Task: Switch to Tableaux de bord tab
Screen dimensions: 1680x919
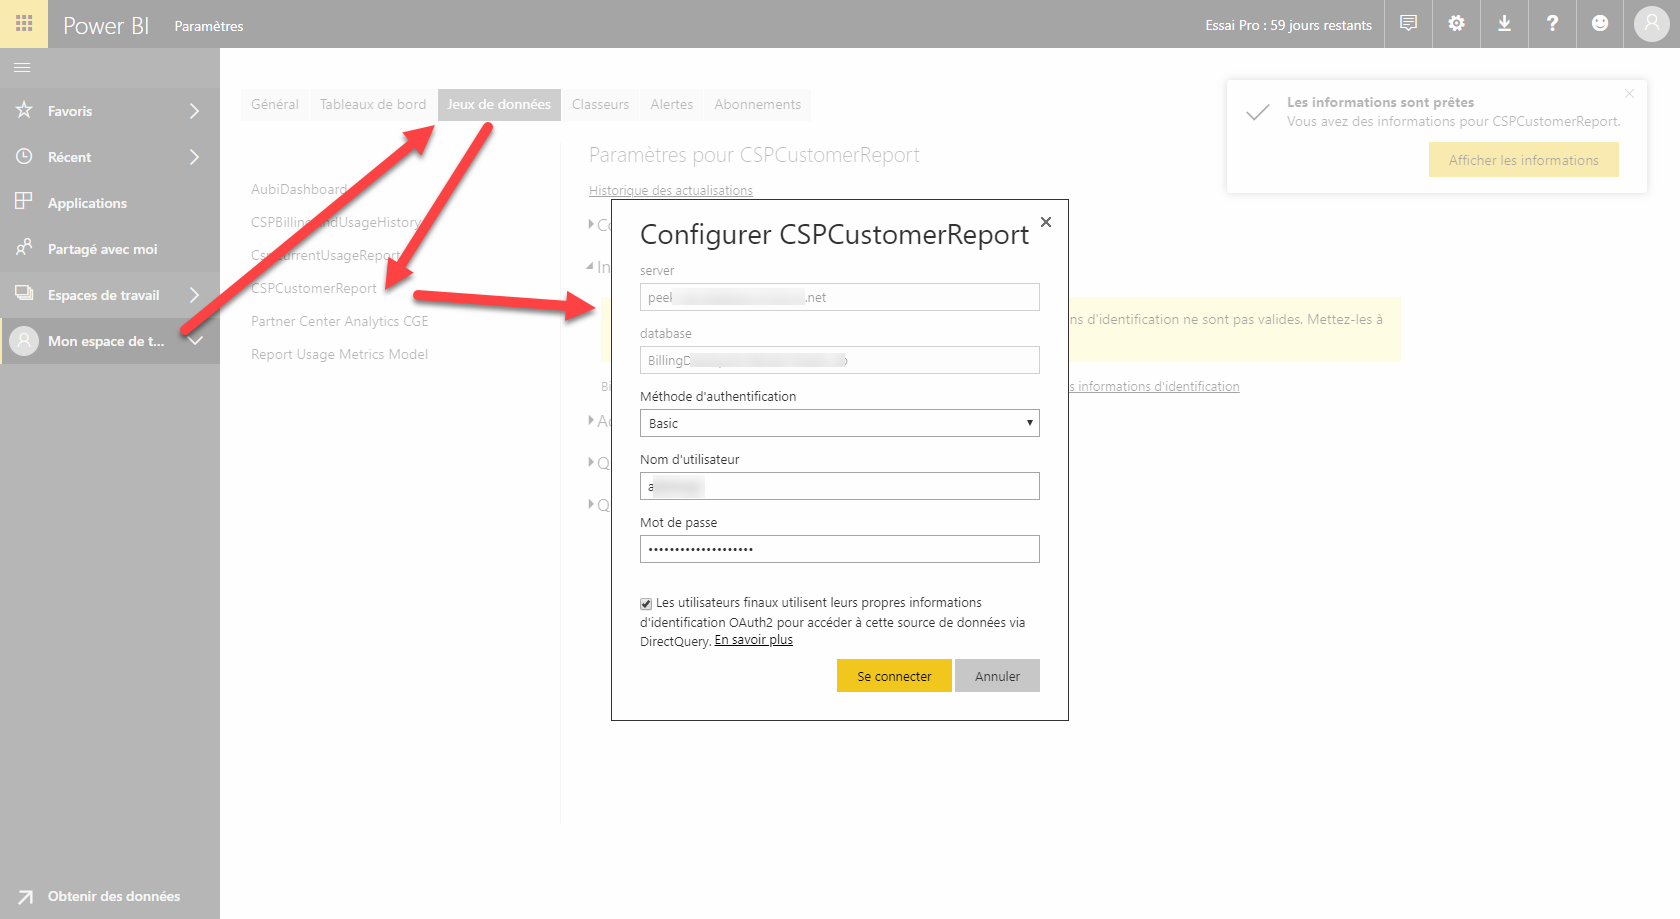Action: 373,104
